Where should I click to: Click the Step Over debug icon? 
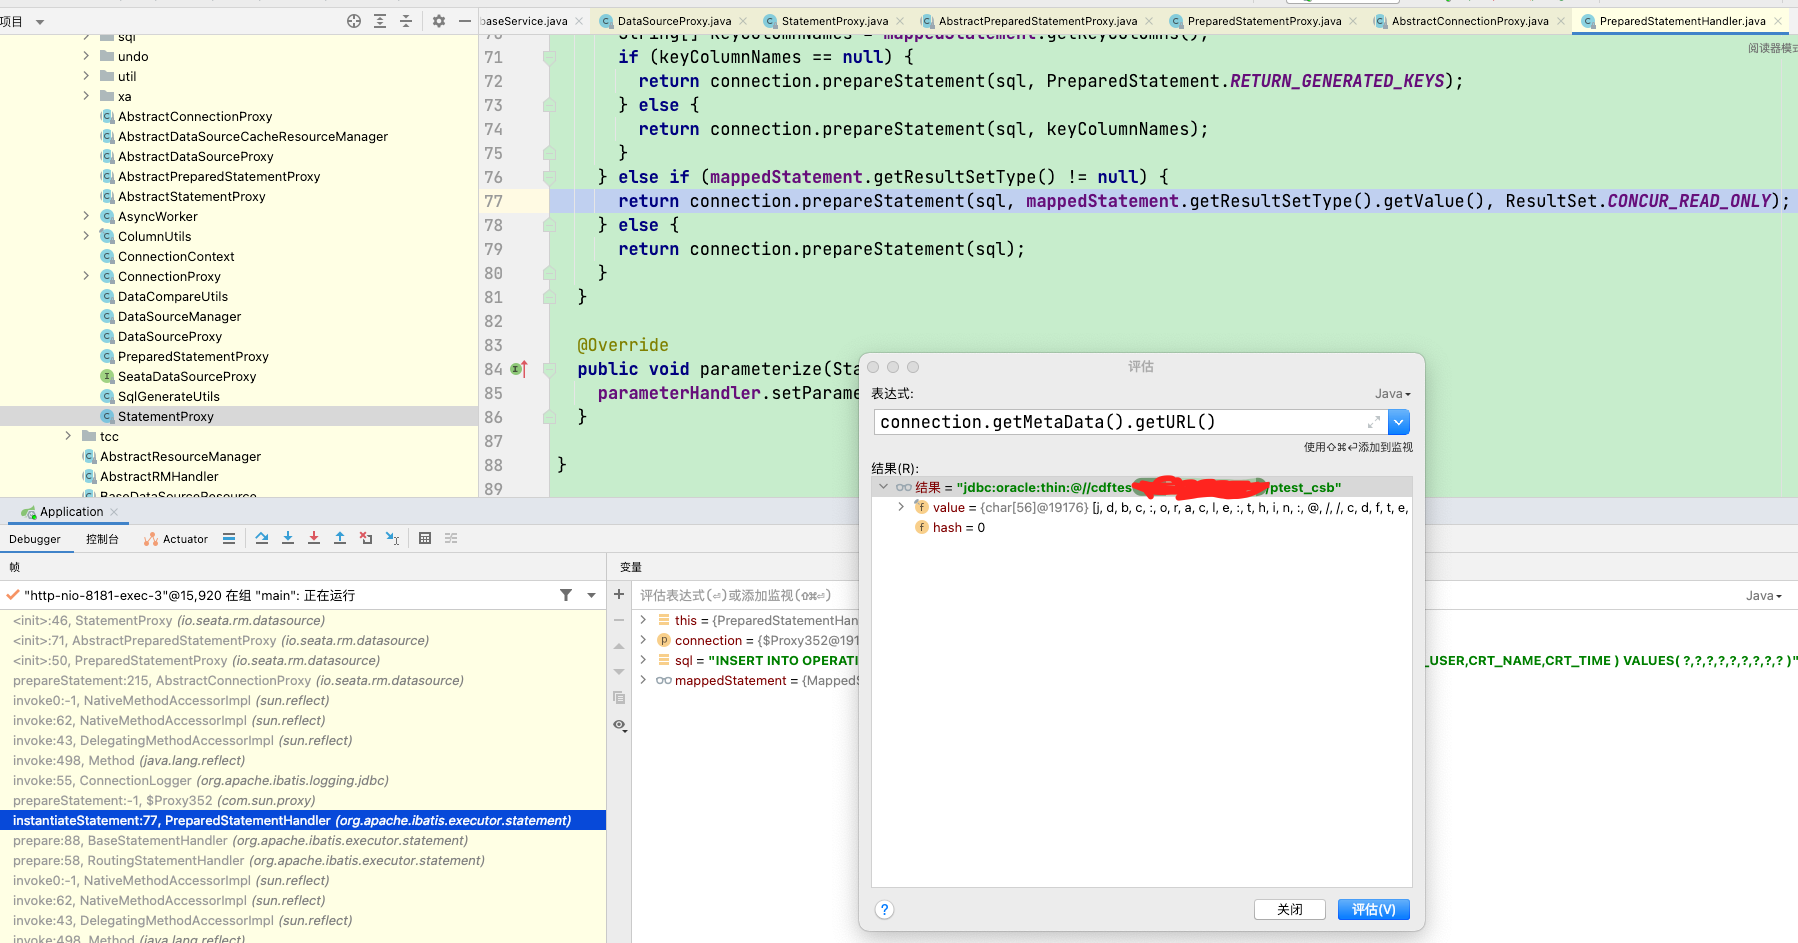pyautogui.click(x=262, y=538)
